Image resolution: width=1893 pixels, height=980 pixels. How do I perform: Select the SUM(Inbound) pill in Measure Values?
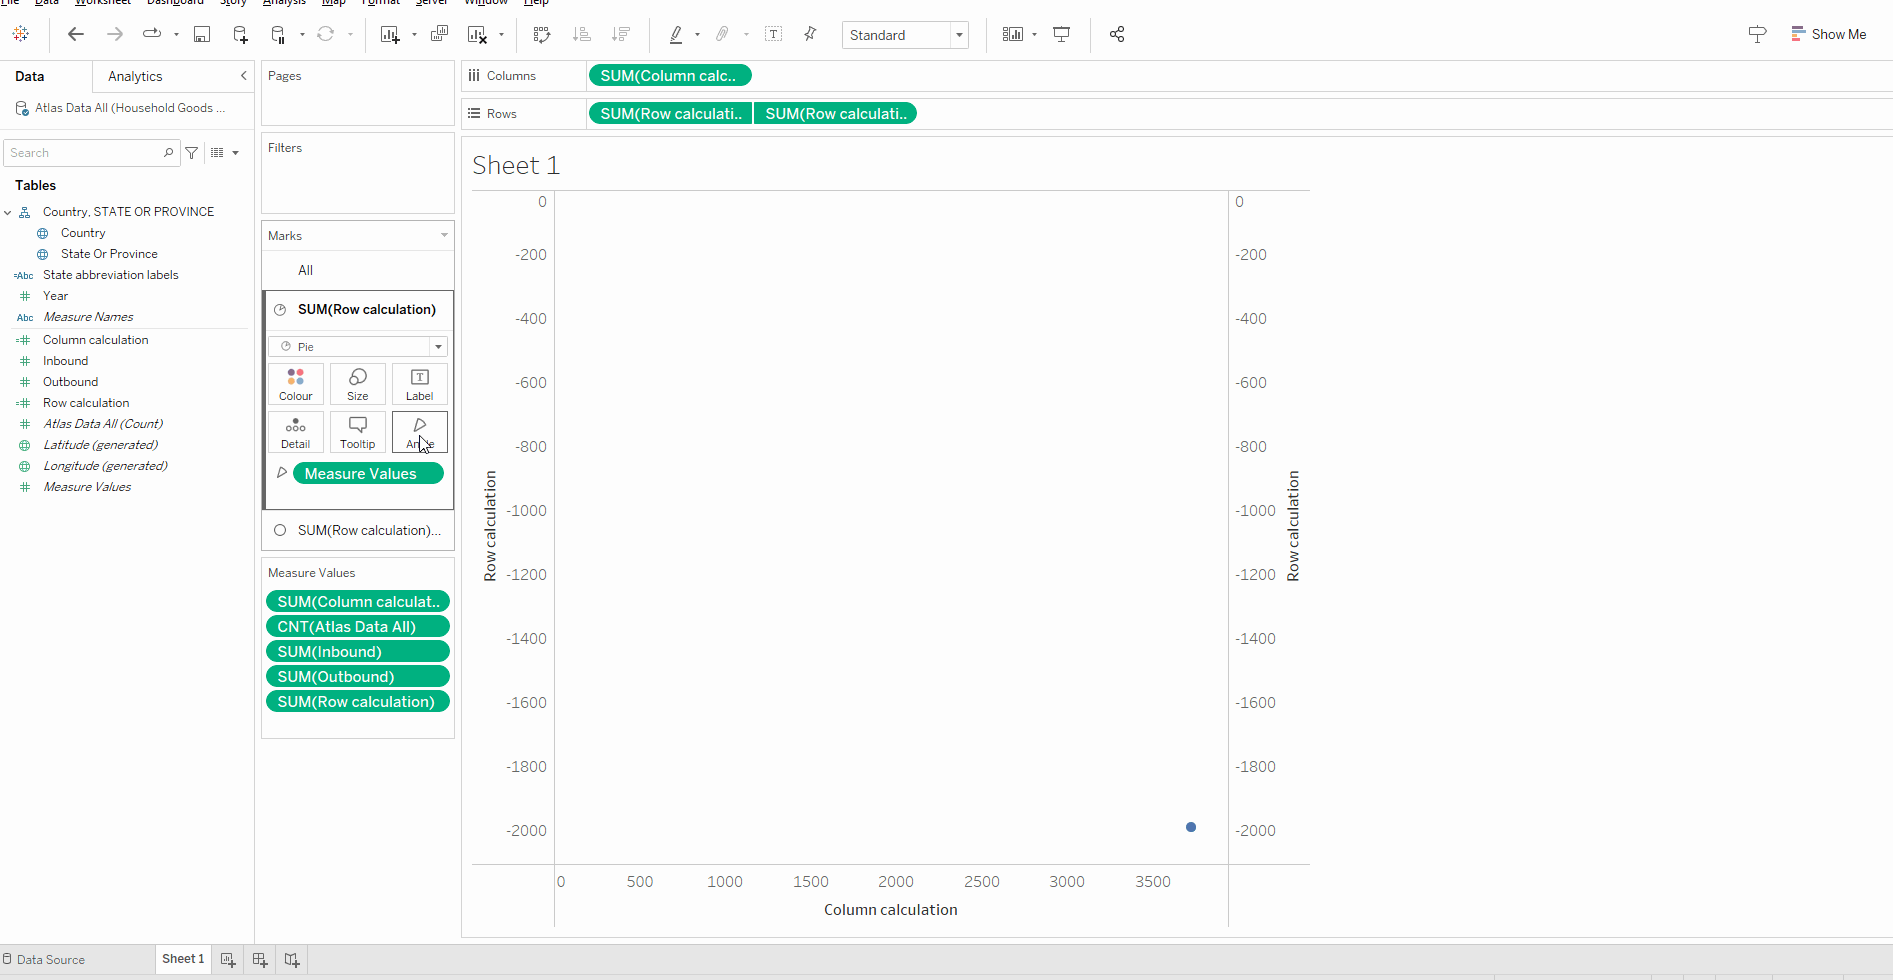[358, 652]
